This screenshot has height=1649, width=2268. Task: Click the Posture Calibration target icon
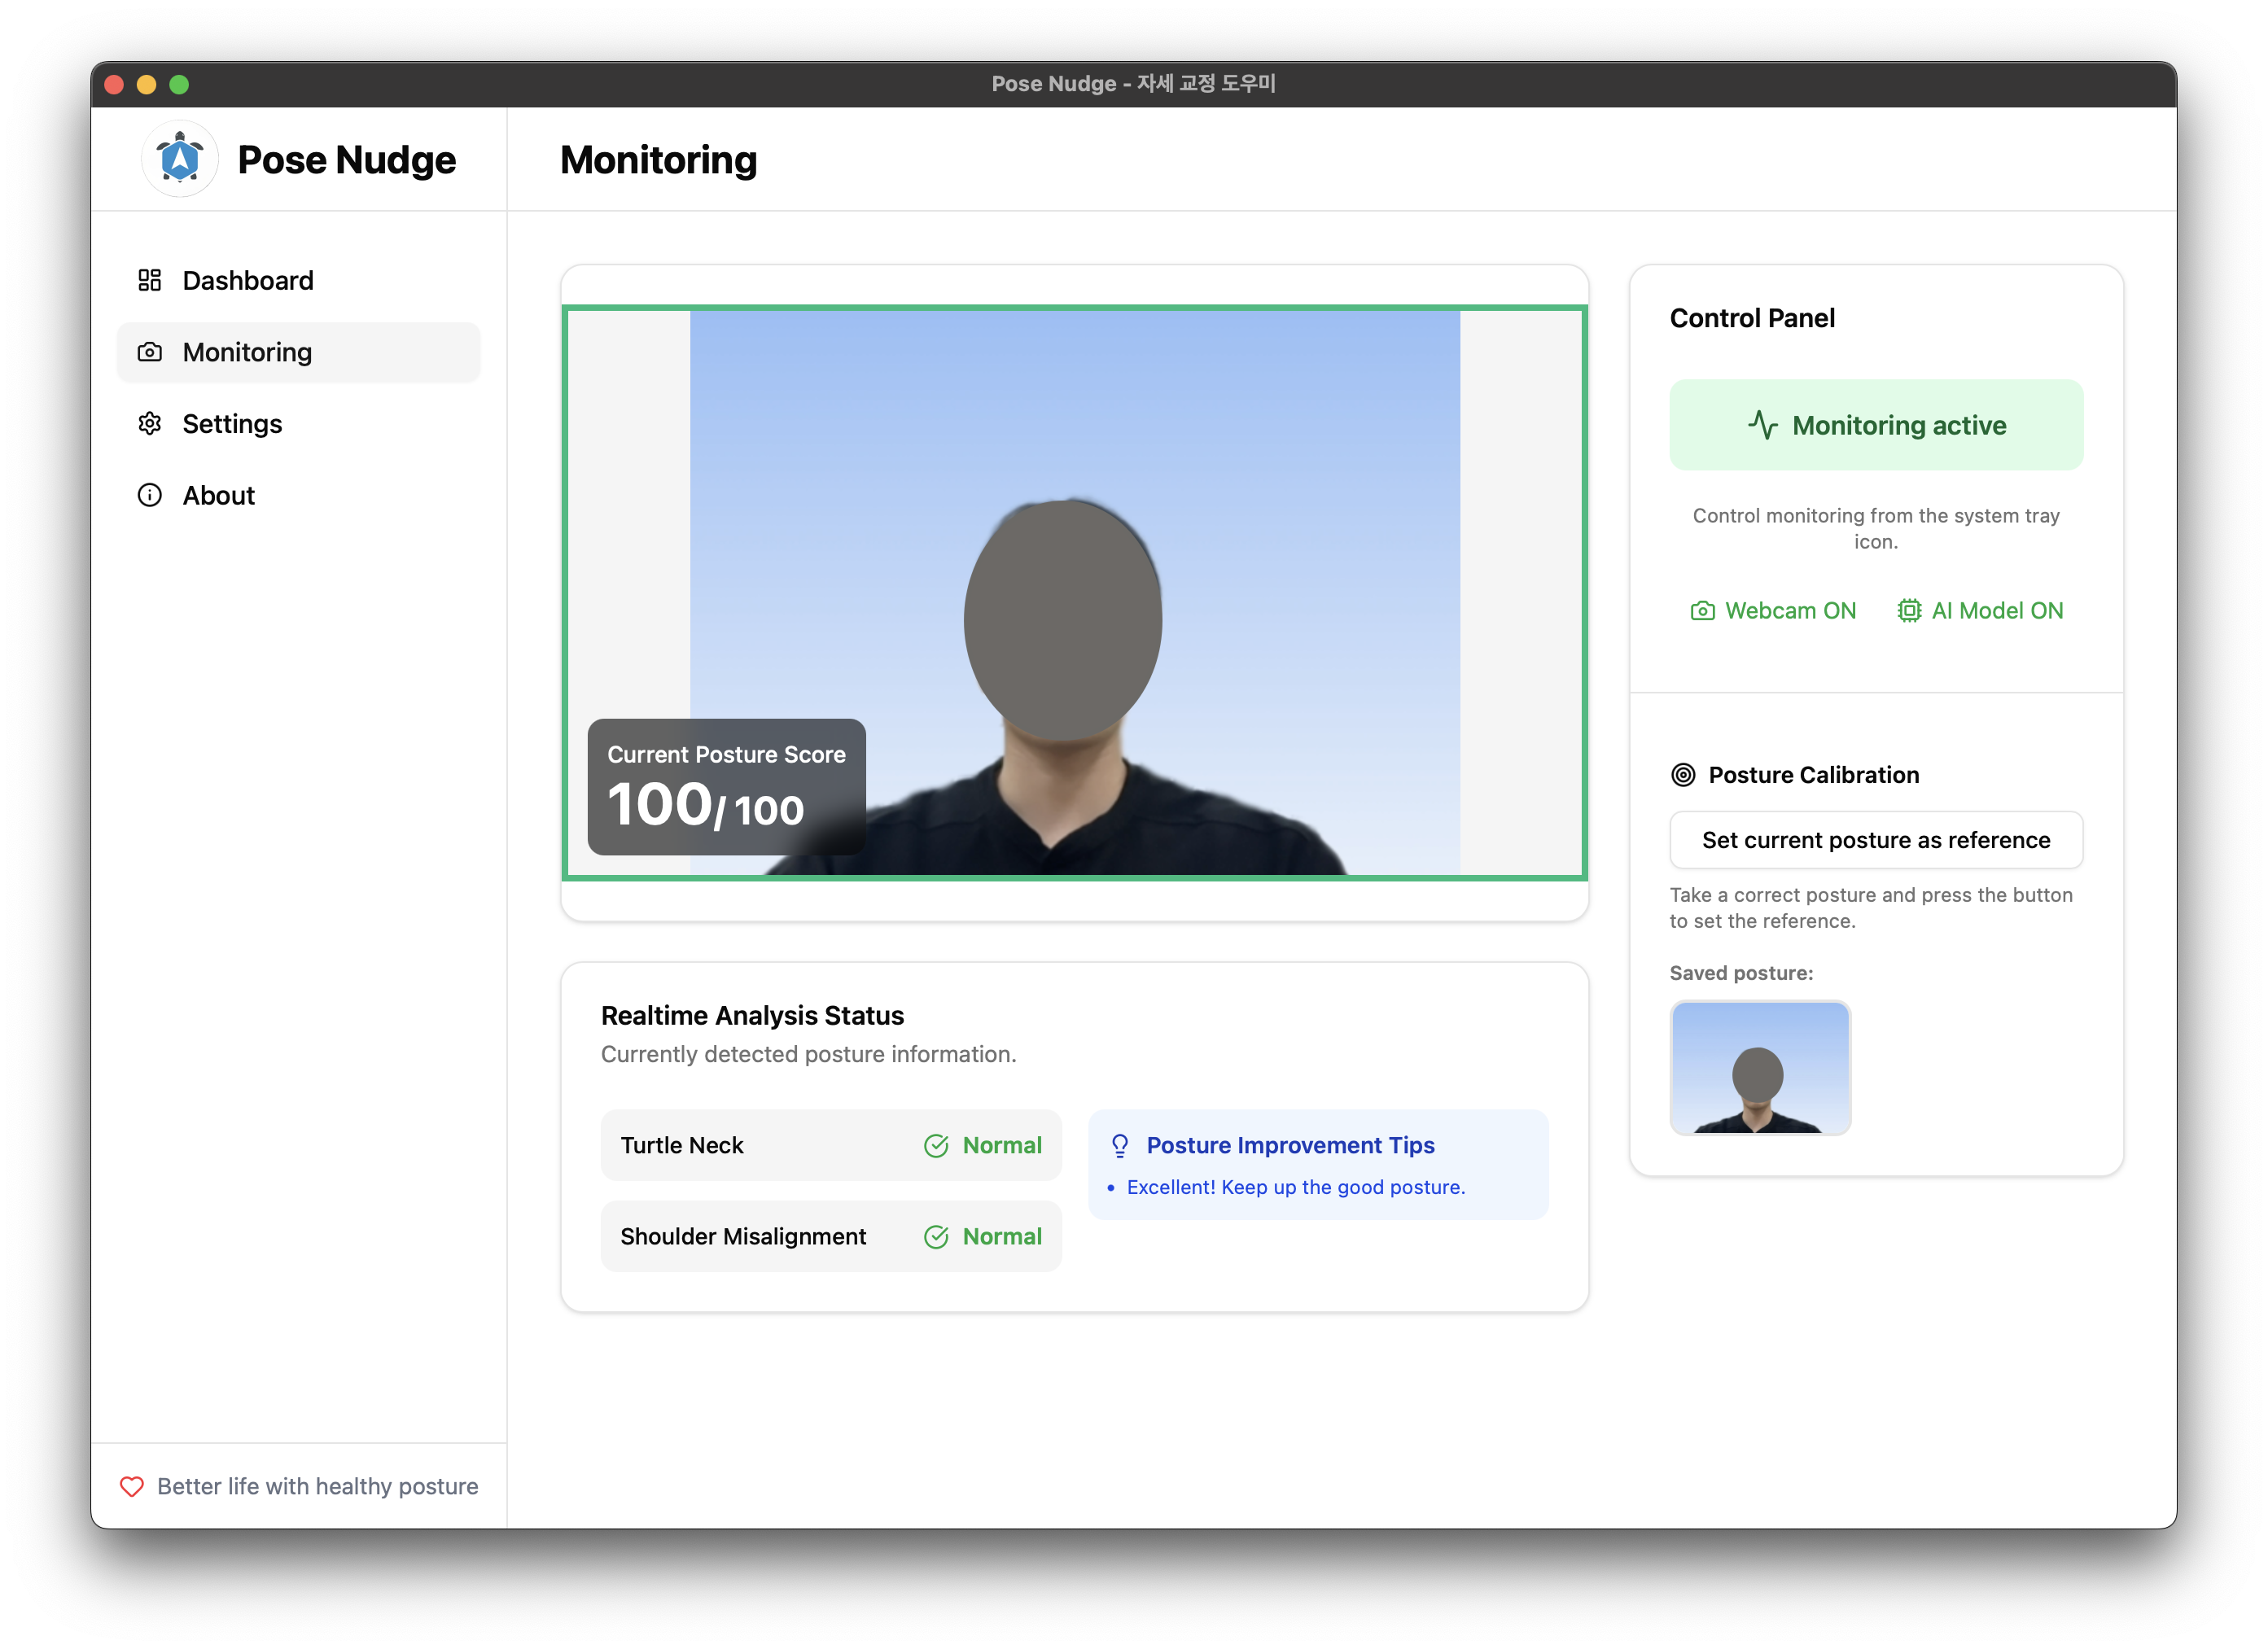tap(1683, 775)
